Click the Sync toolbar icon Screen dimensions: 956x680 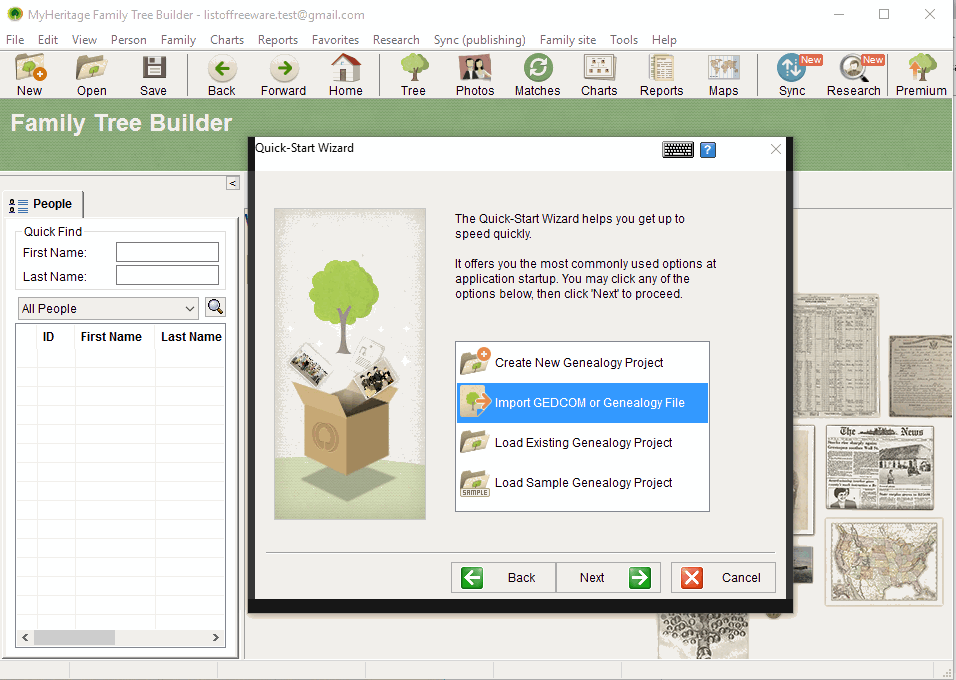(x=792, y=74)
